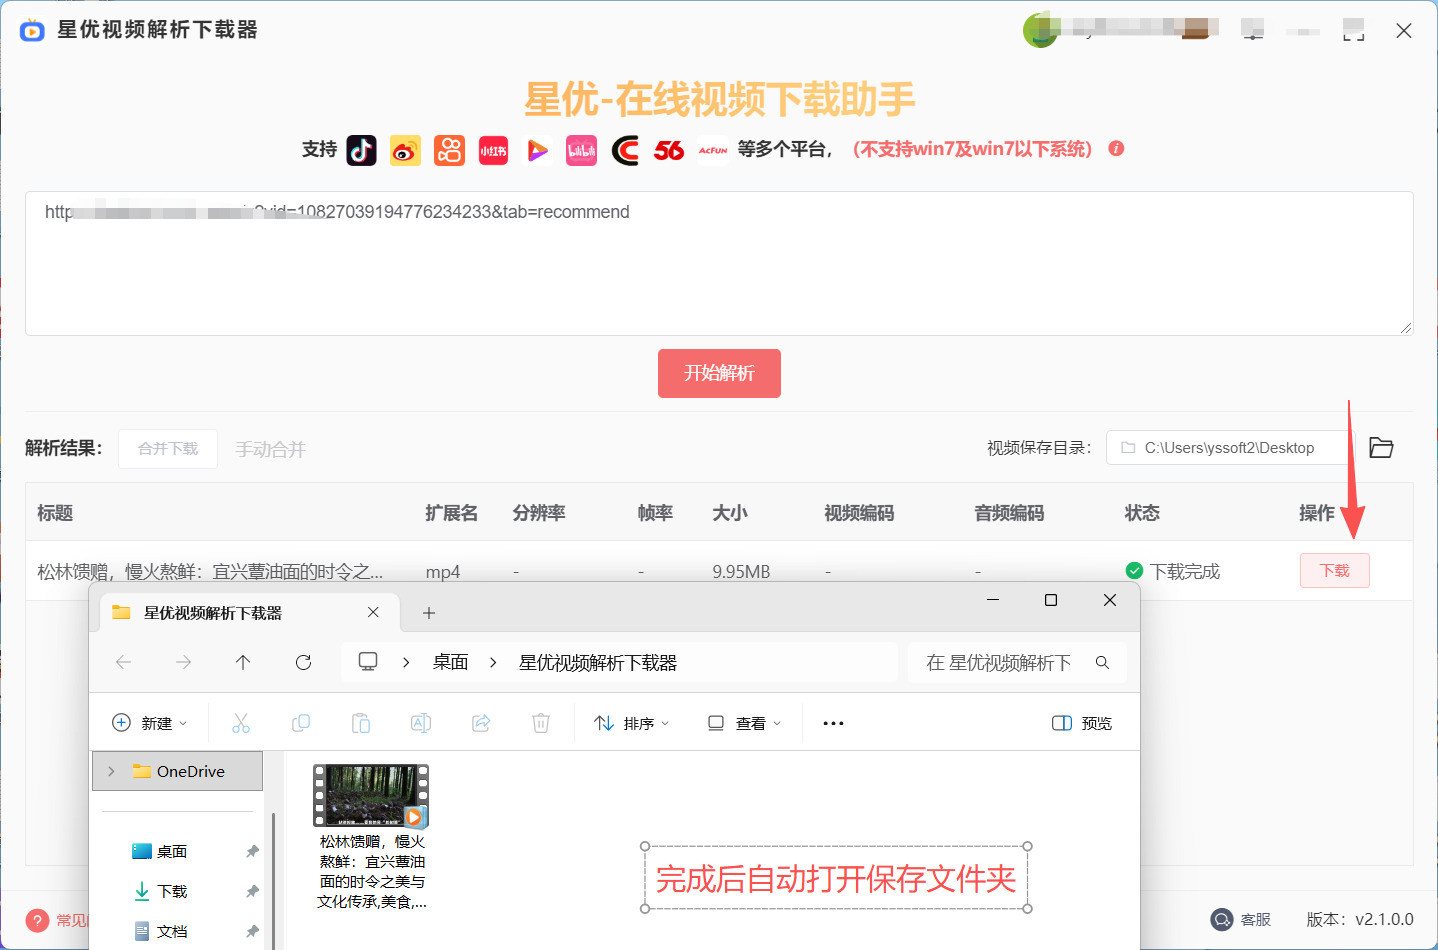Click the video save directory path field
Viewport: 1438px width, 950px height.
click(1229, 448)
